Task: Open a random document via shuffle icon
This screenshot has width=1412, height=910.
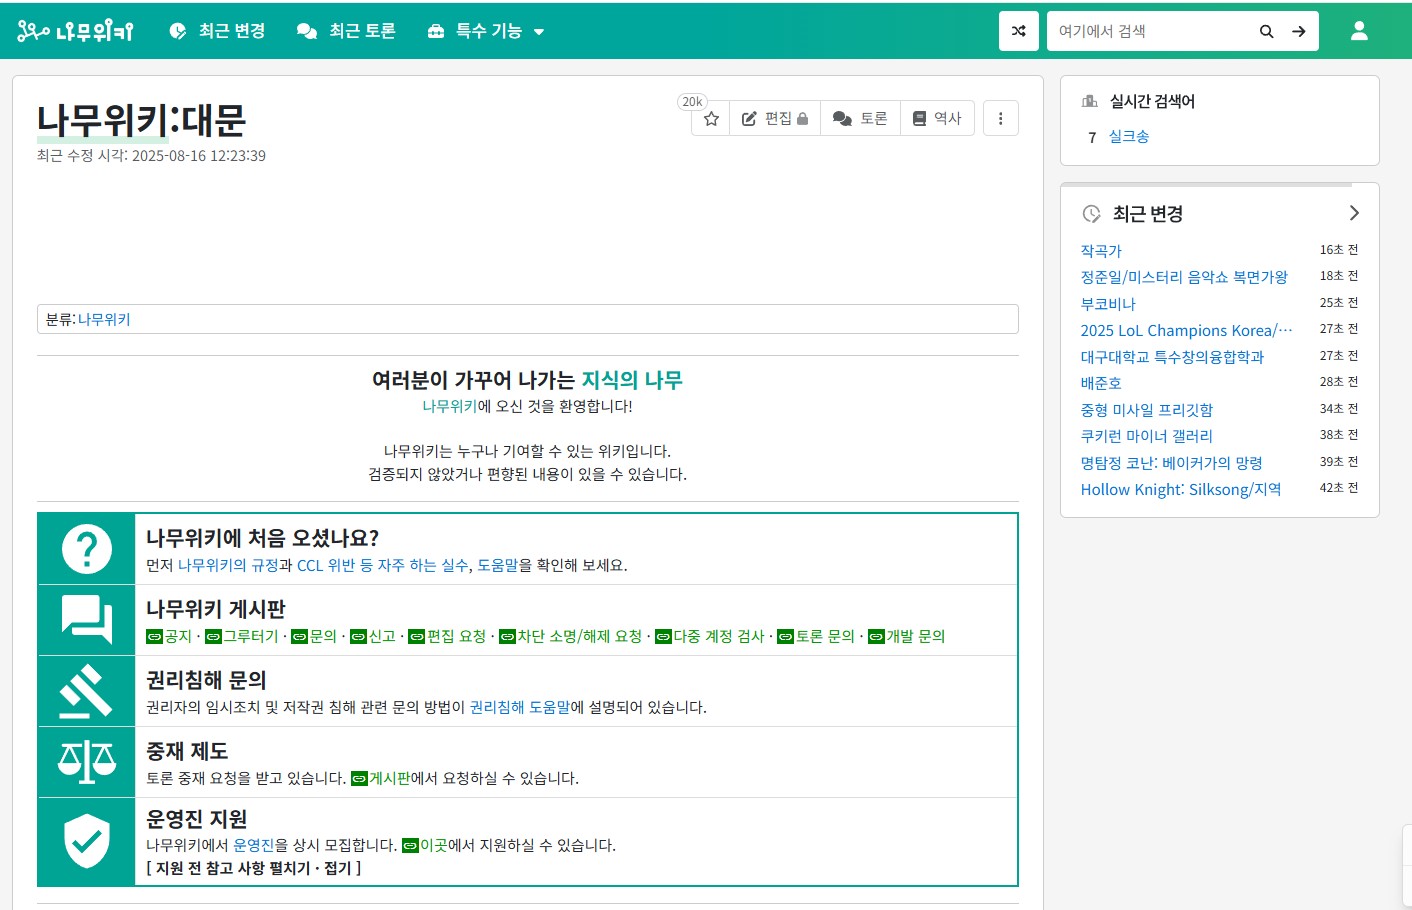Action: [x=1018, y=31]
